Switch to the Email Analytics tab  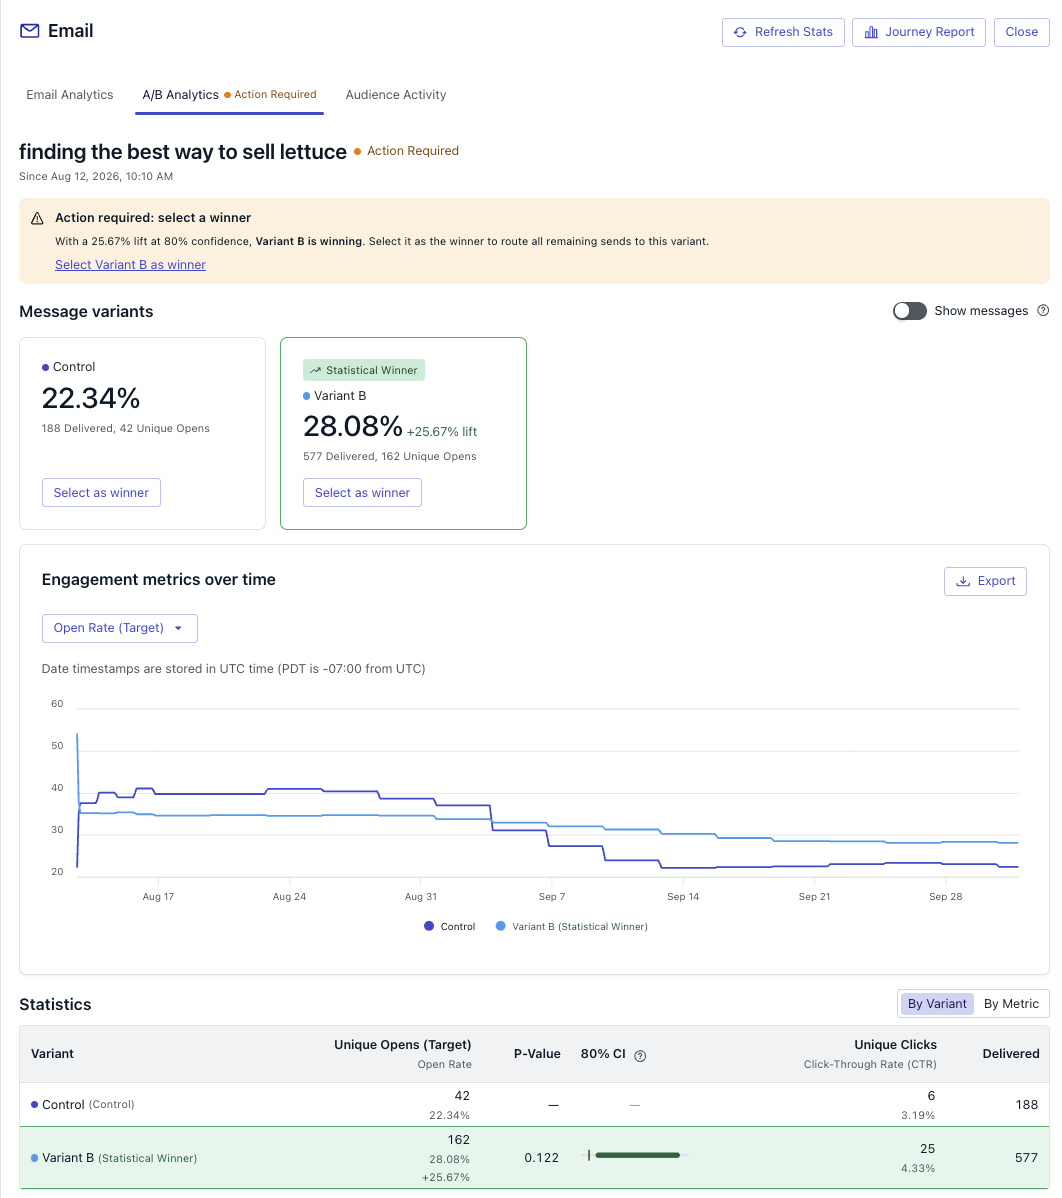70,95
